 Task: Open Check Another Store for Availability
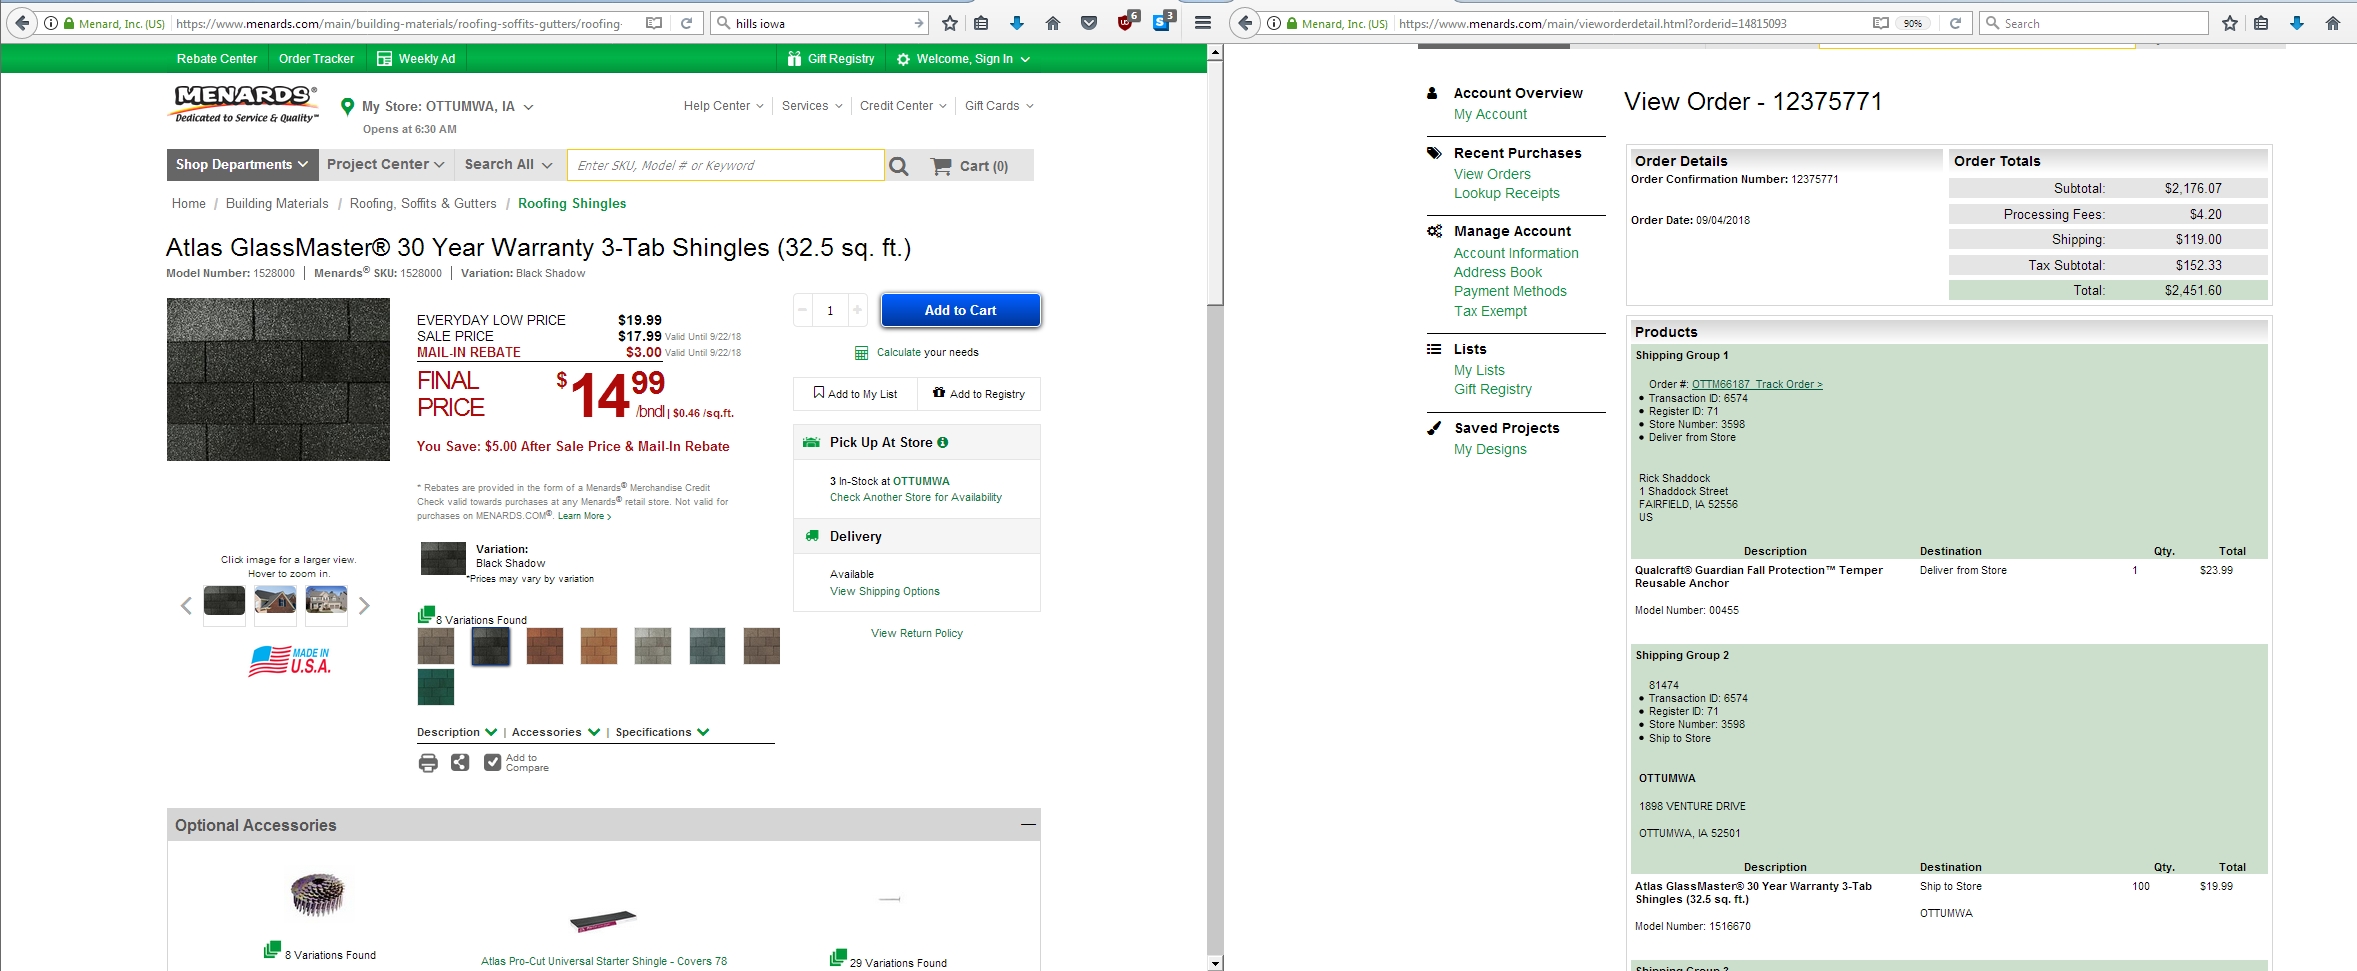[916, 498]
